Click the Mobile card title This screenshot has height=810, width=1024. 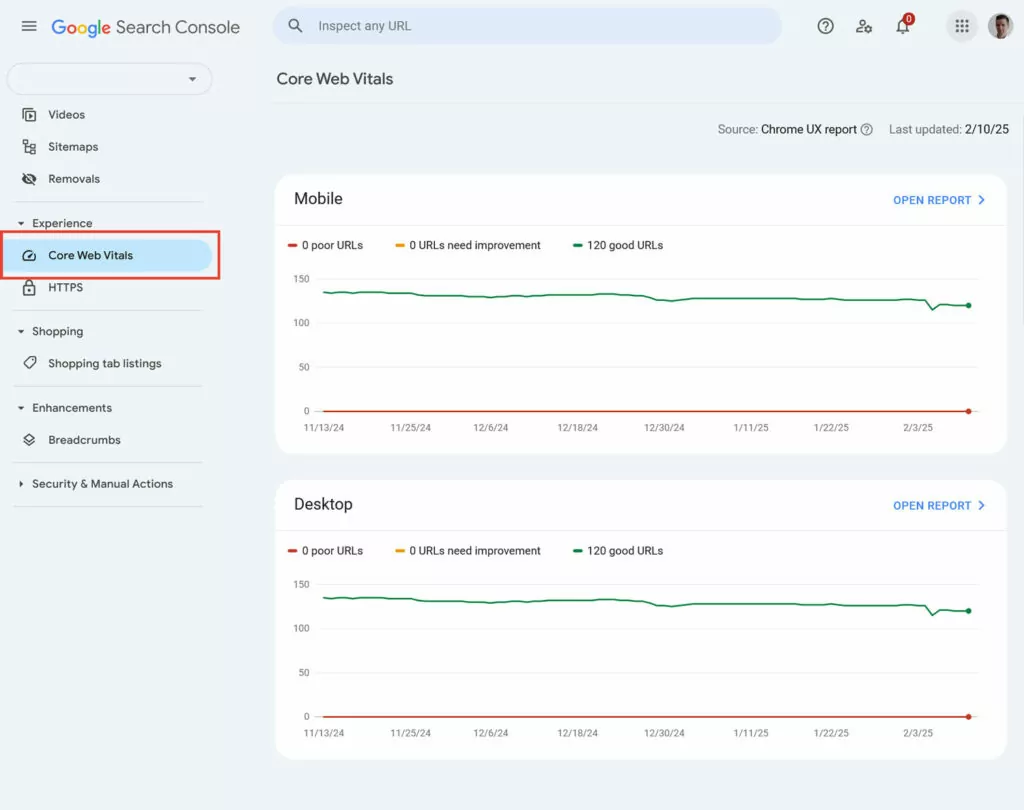pos(318,199)
